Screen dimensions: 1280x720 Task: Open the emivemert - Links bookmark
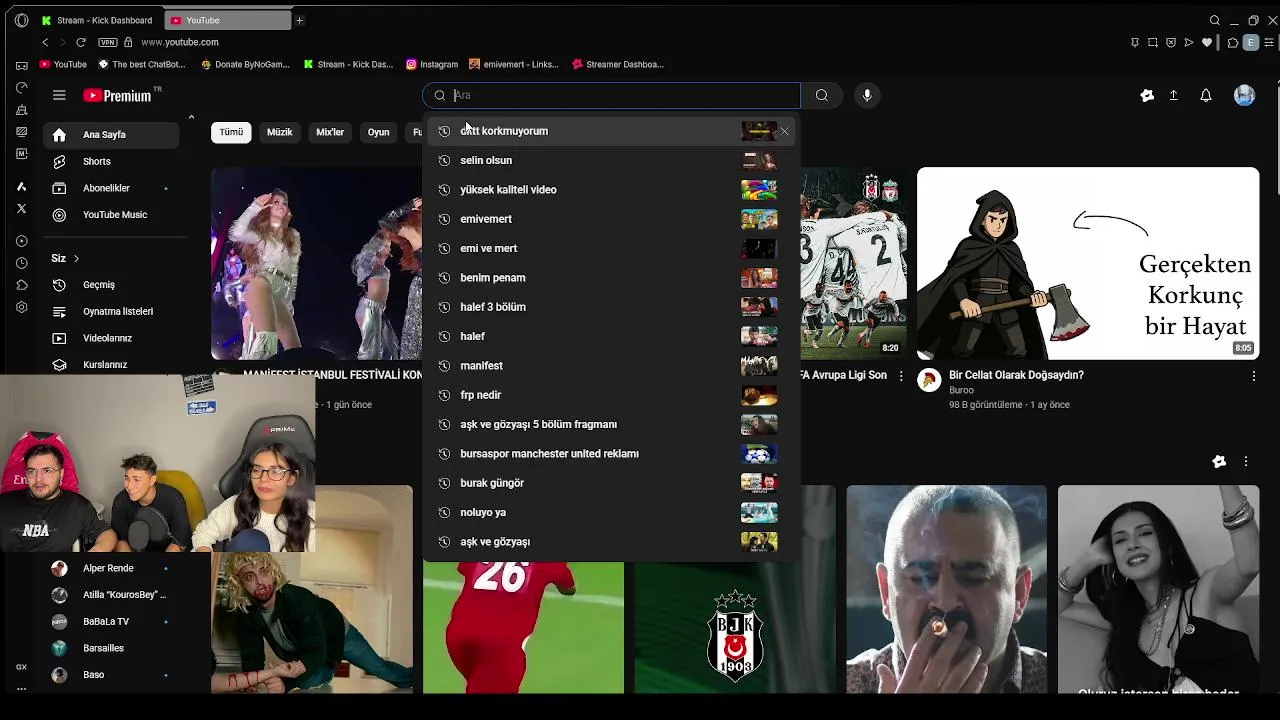[513, 64]
